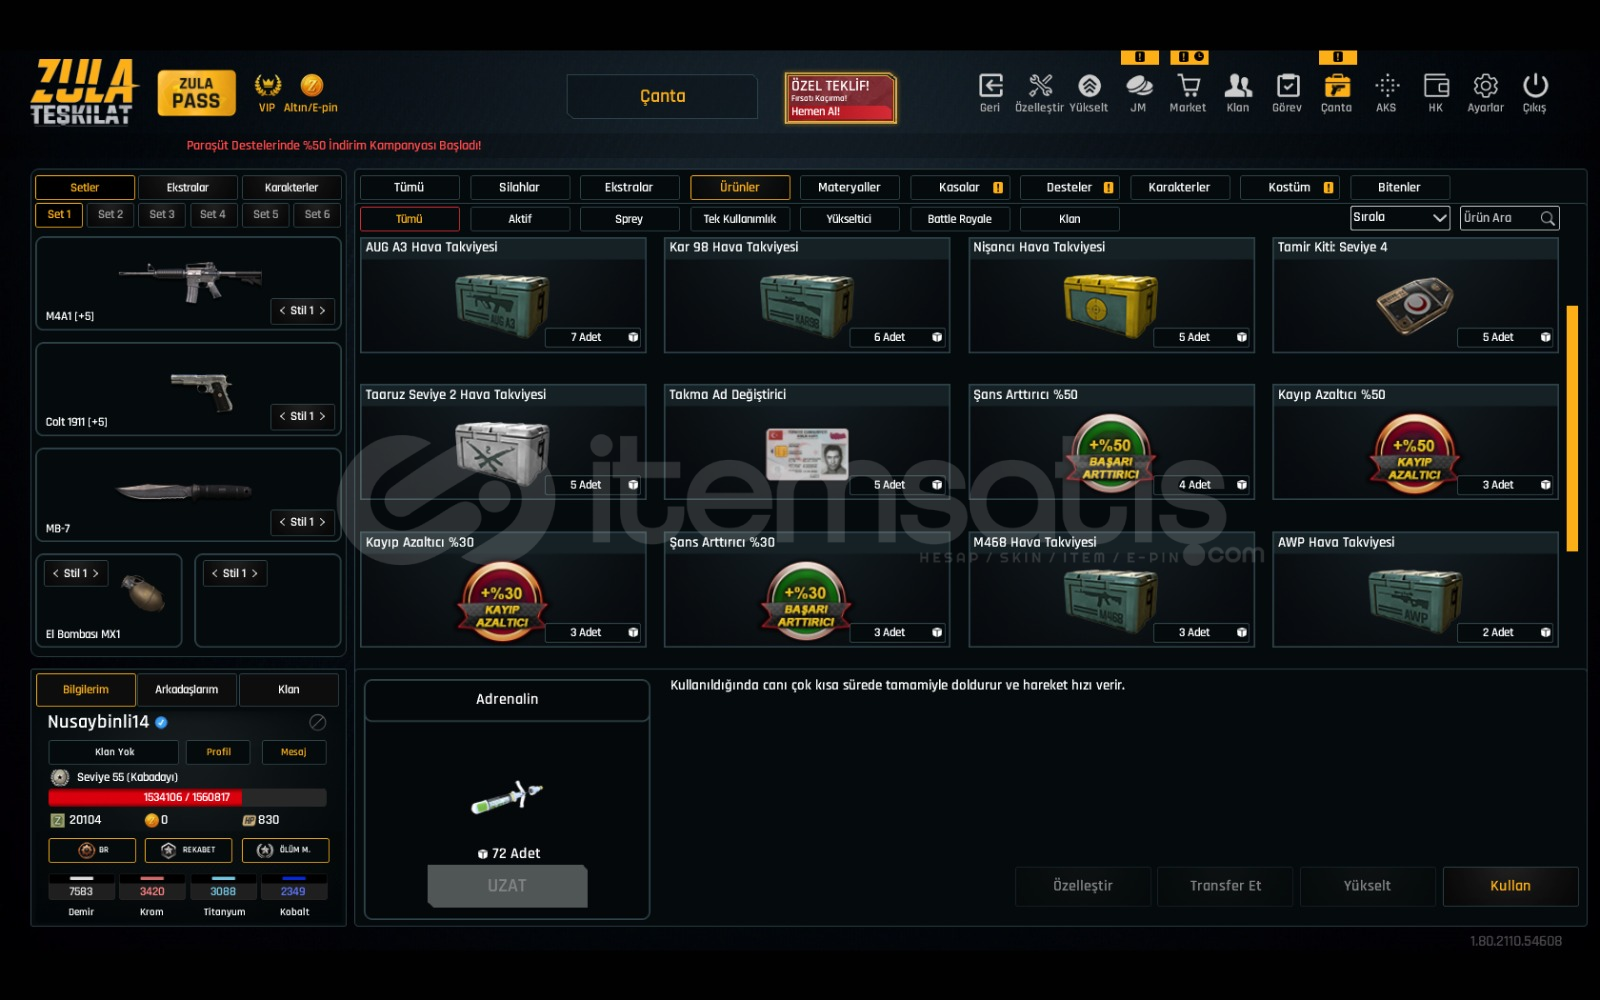Click the info icon on AUG A3 Hava Takviyesi
Viewport: 1600px width, 1000px height.
coord(633,338)
